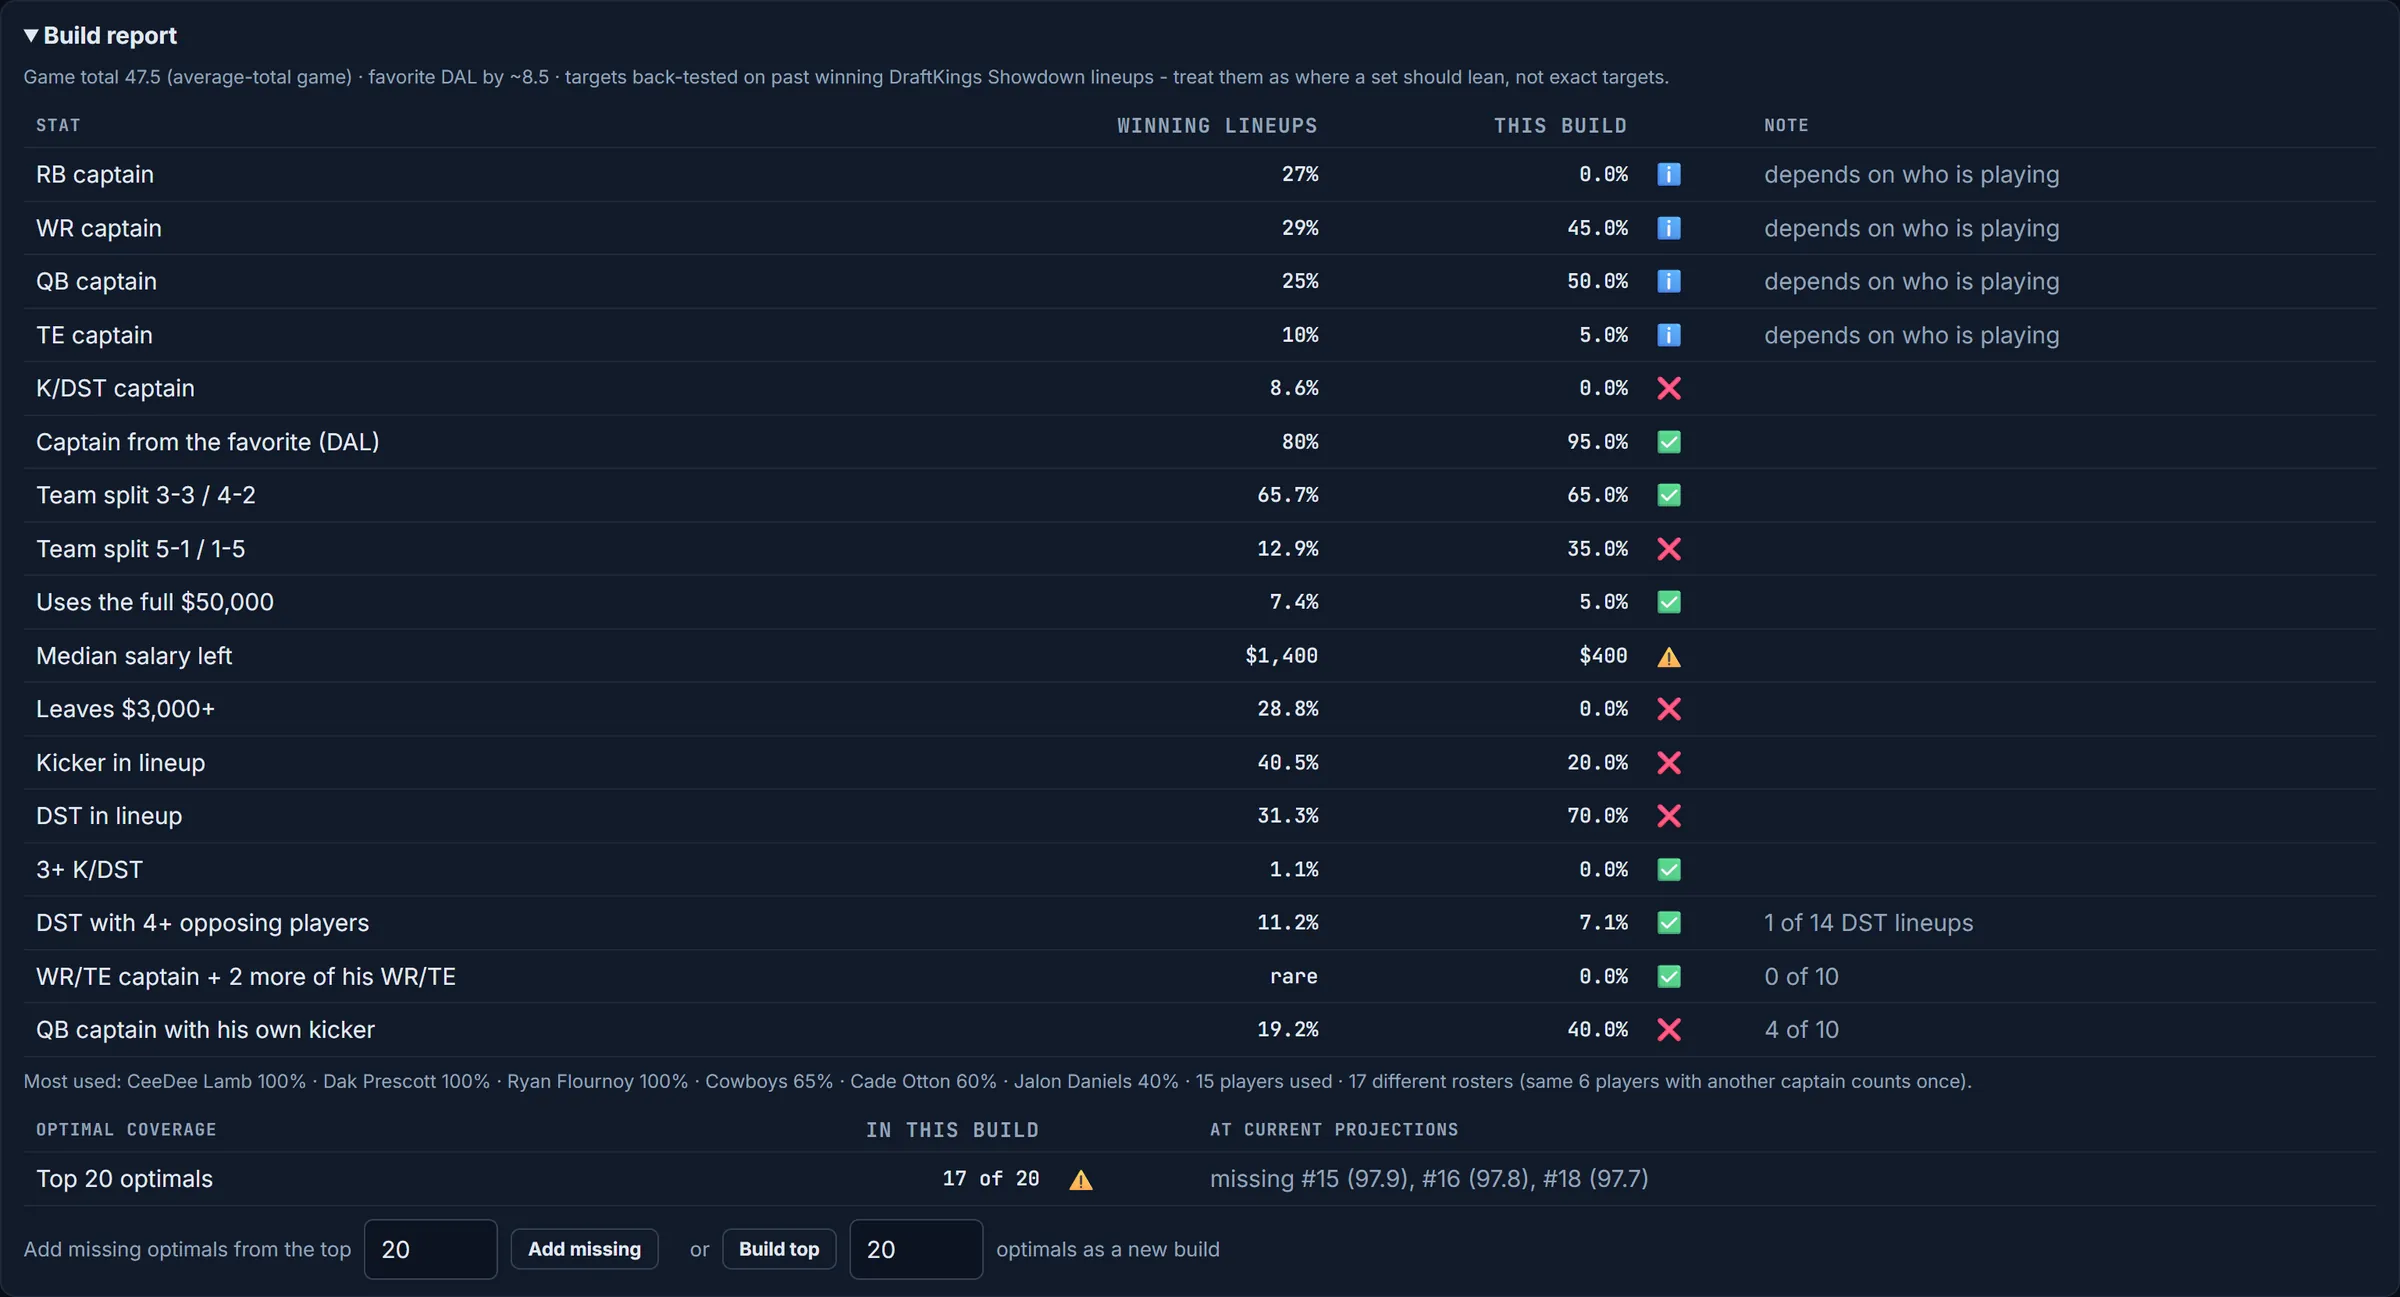Click the info icon in WR captain row
The height and width of the screenshot is (1297, 2400).
(x=1668, y=228)
